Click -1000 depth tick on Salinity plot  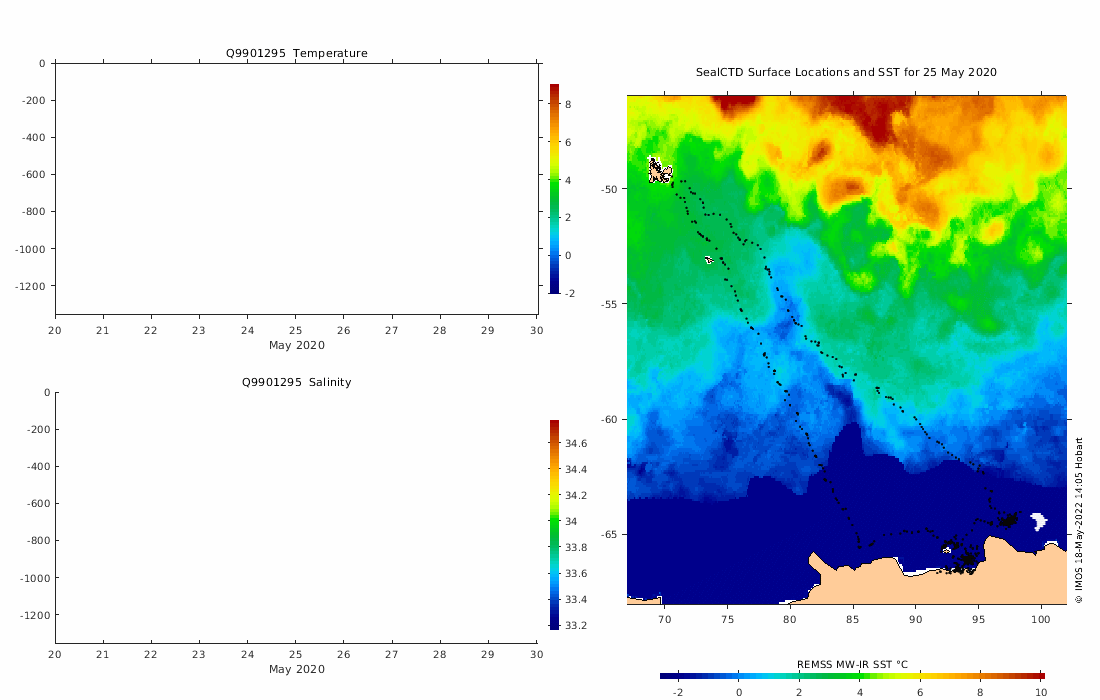[x=35, y=578]
